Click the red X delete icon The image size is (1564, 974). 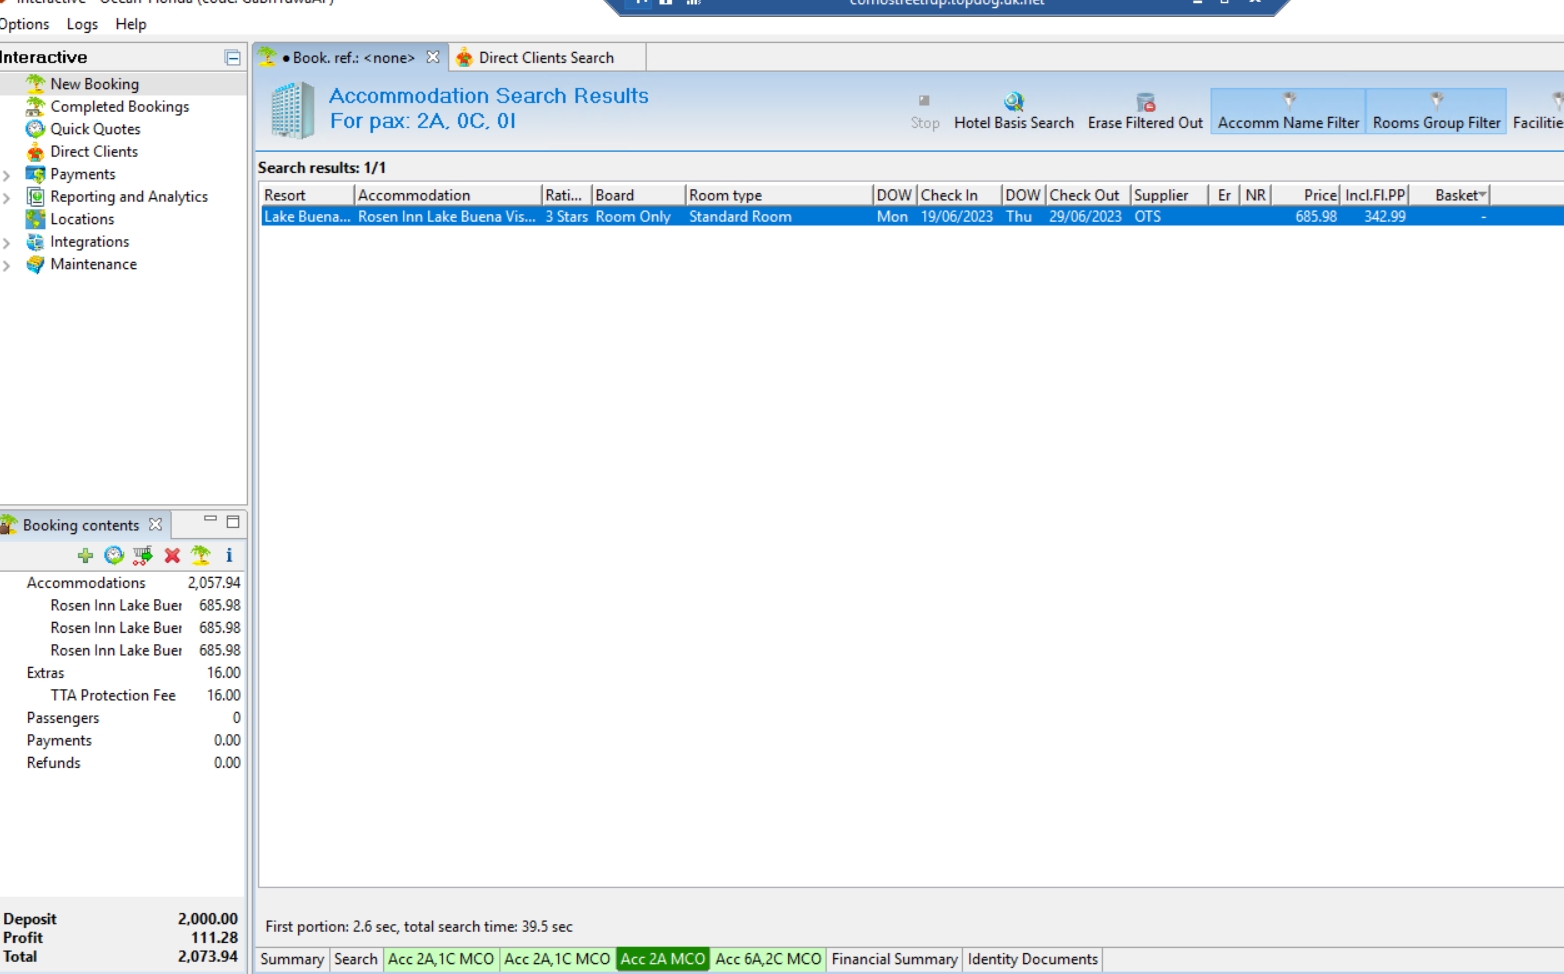(x=172, y=555)
